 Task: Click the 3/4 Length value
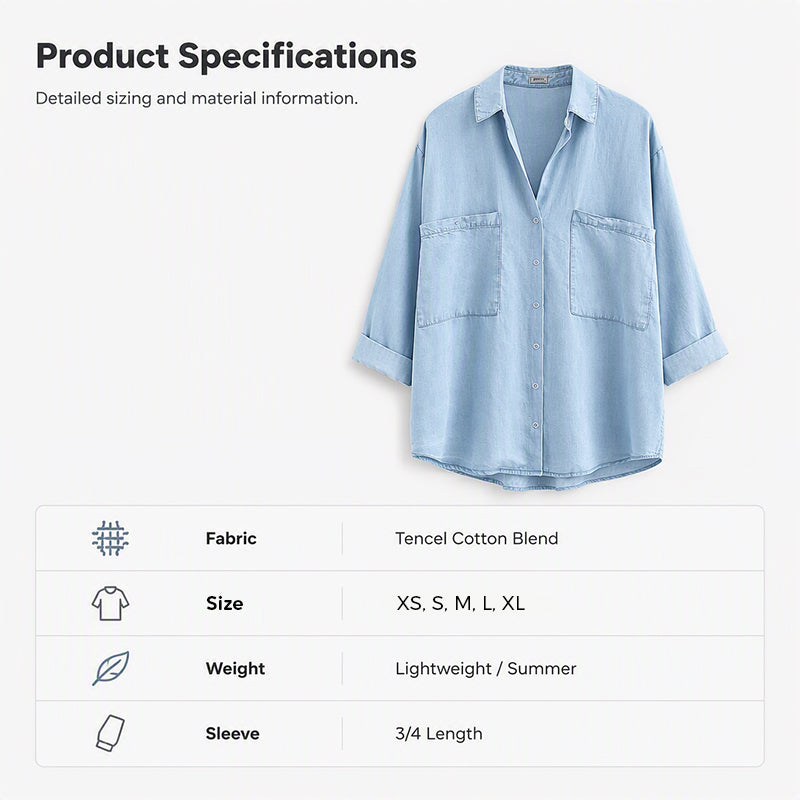(439, 734)
